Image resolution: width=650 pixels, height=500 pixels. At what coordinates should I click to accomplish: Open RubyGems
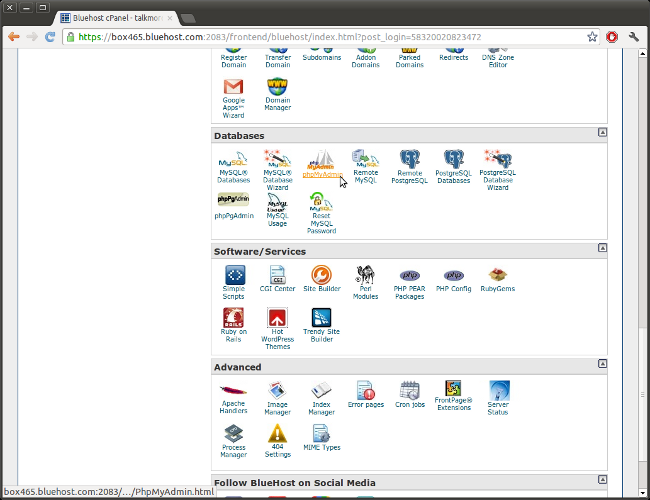tap(497, 280)
